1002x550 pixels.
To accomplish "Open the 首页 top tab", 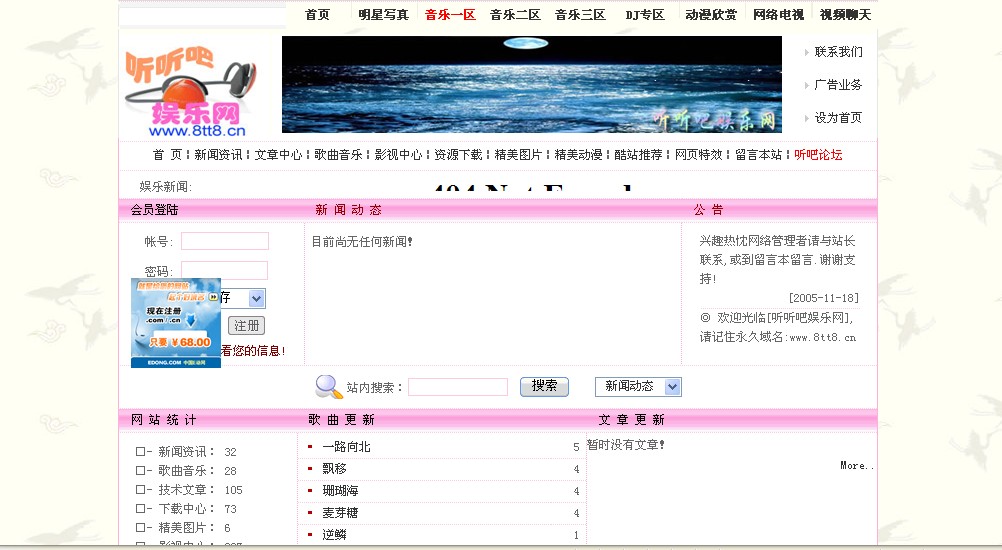I will coord(318,14).
